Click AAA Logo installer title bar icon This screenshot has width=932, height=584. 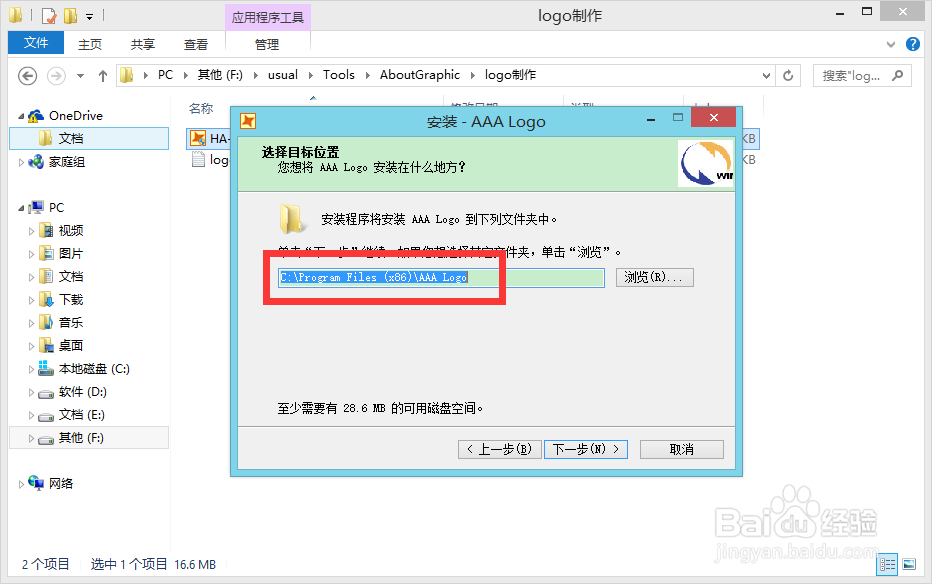(x=248, y=121)
